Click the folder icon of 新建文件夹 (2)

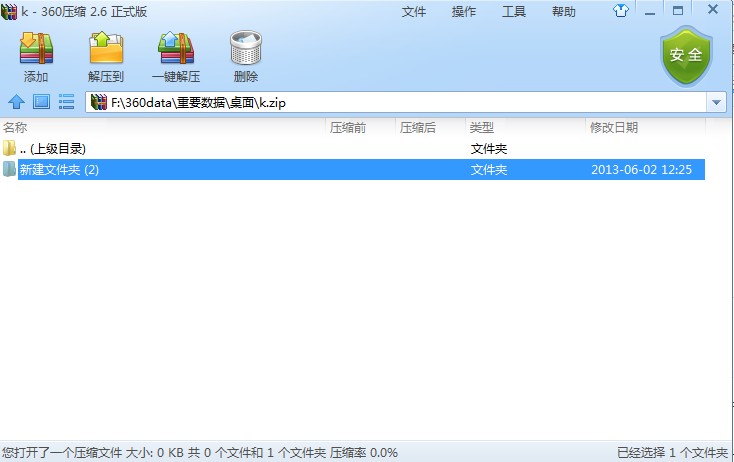pos(9,169)
